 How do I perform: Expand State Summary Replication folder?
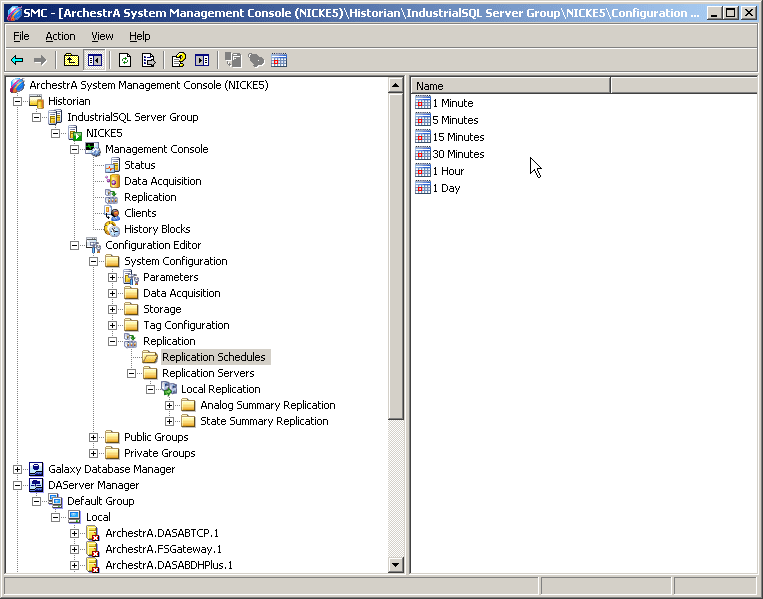[169, 421]
